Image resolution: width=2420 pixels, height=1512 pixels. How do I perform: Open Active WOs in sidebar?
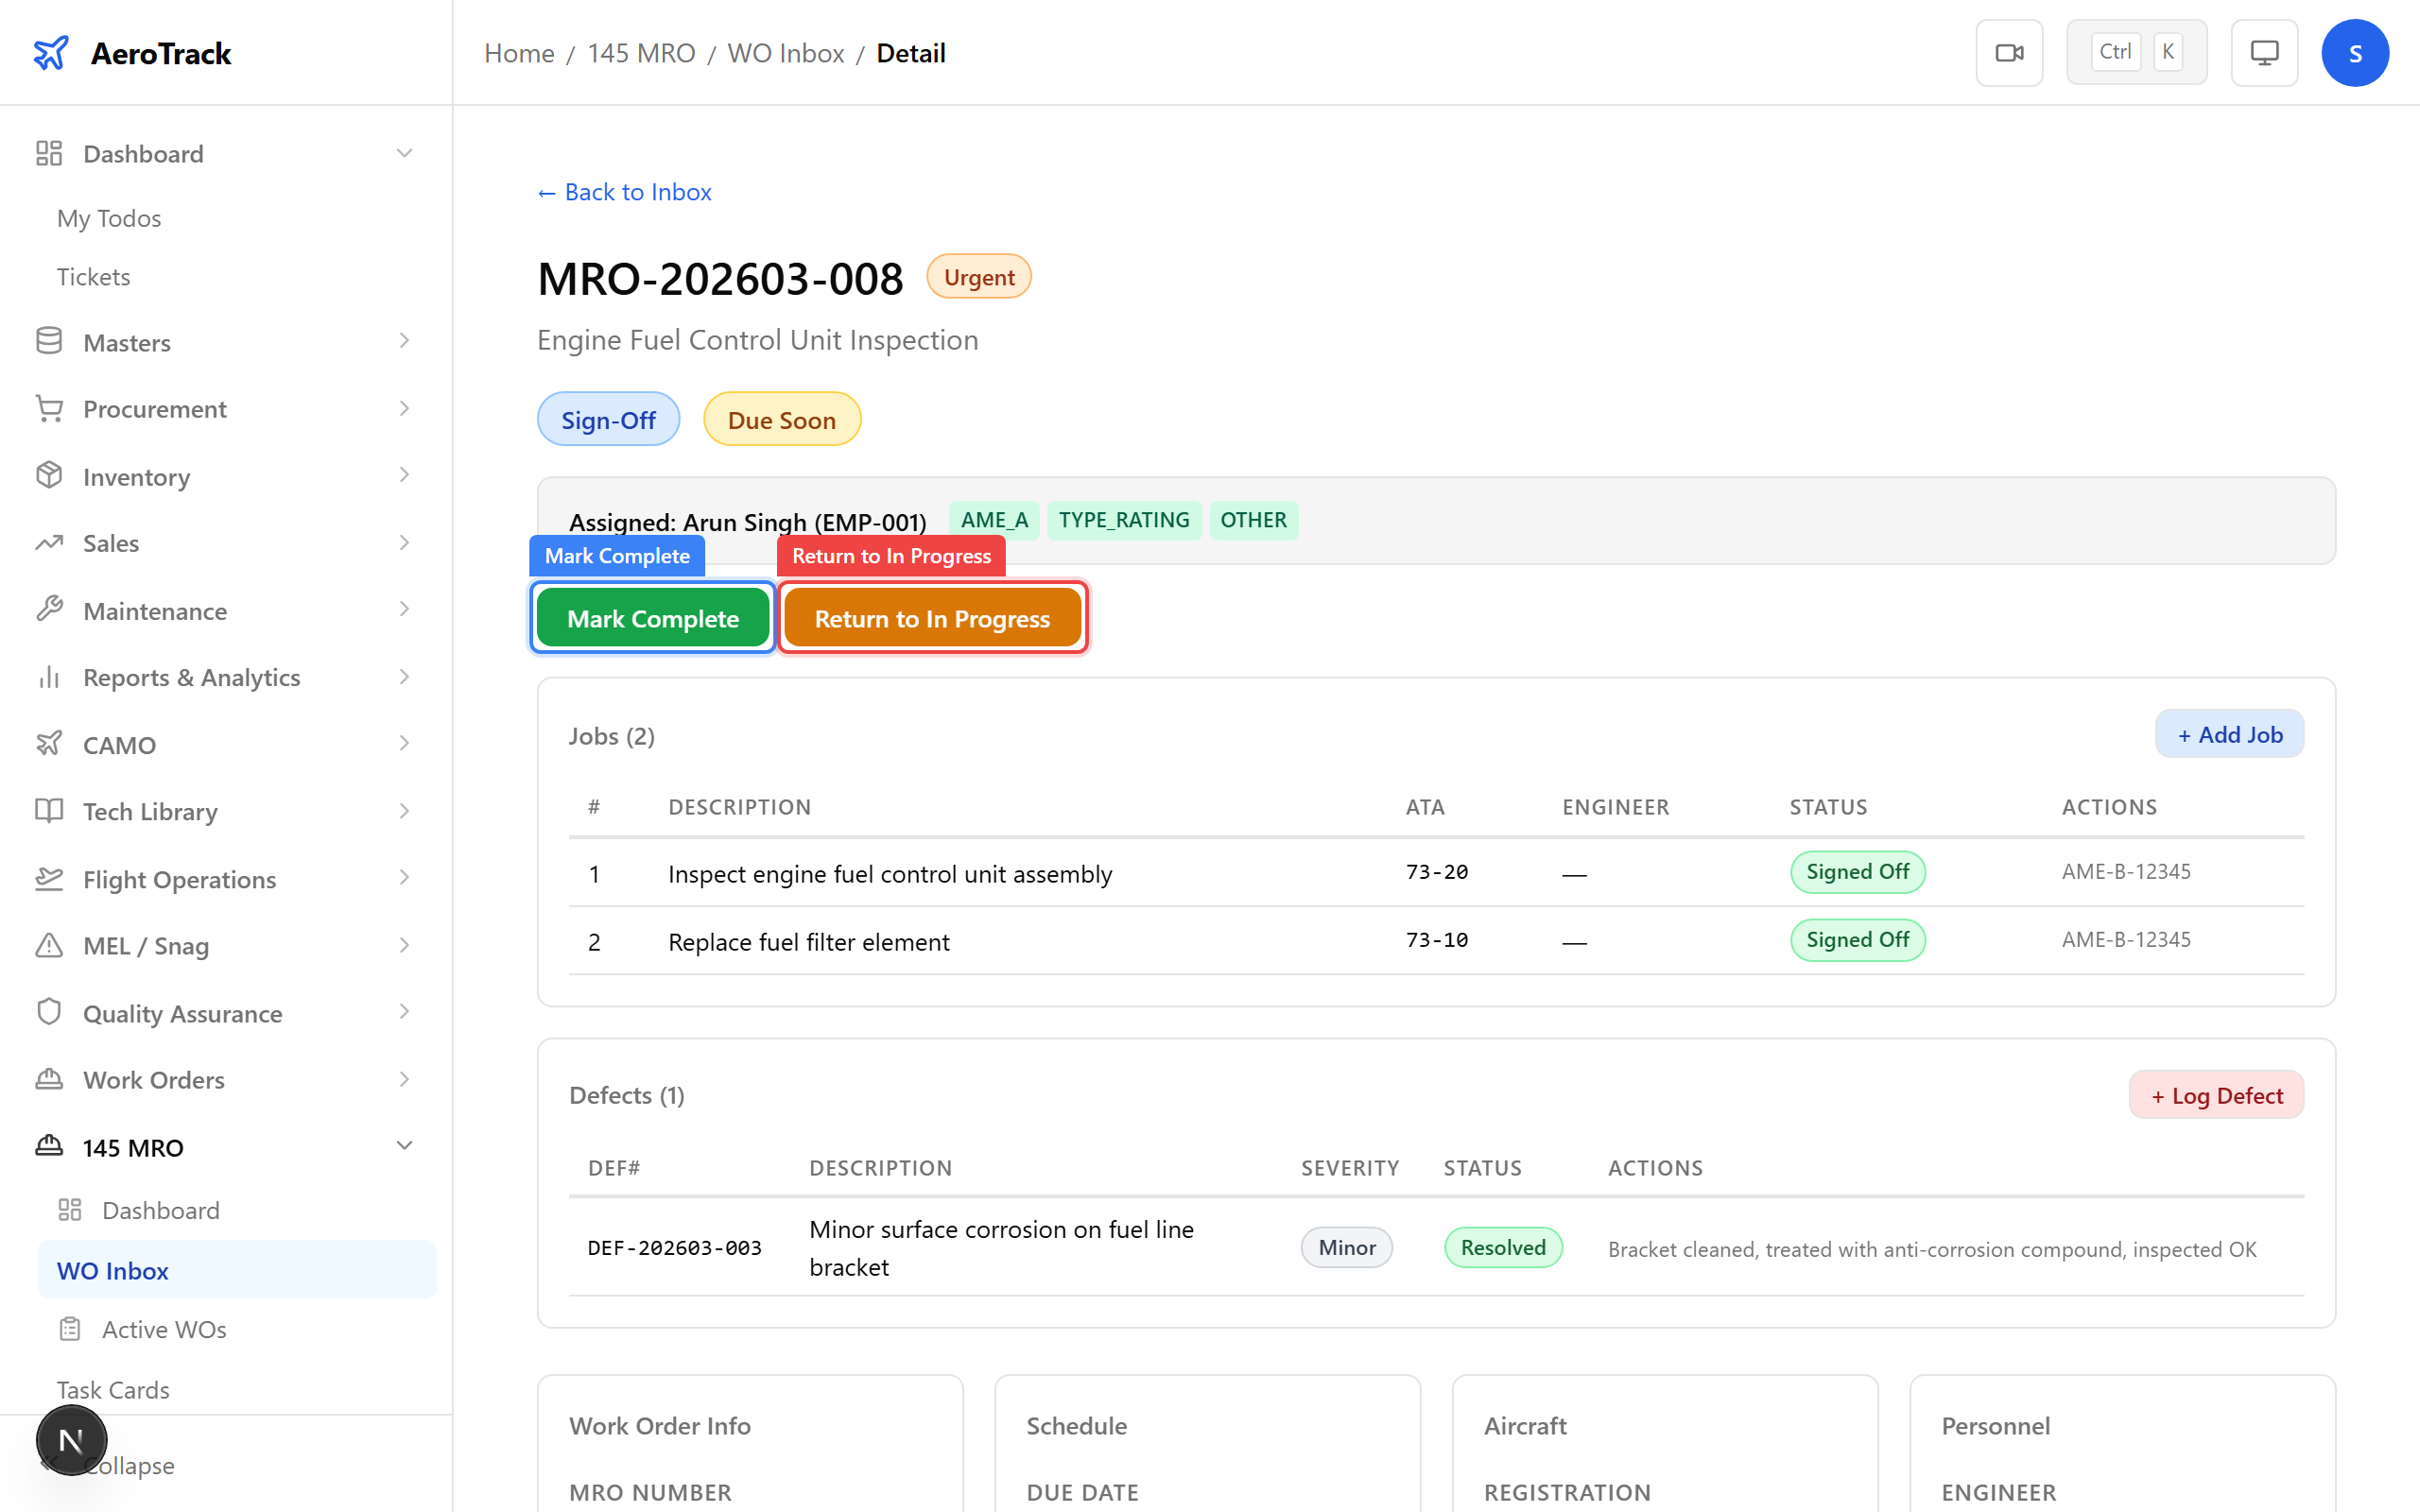coord(164,1329)
